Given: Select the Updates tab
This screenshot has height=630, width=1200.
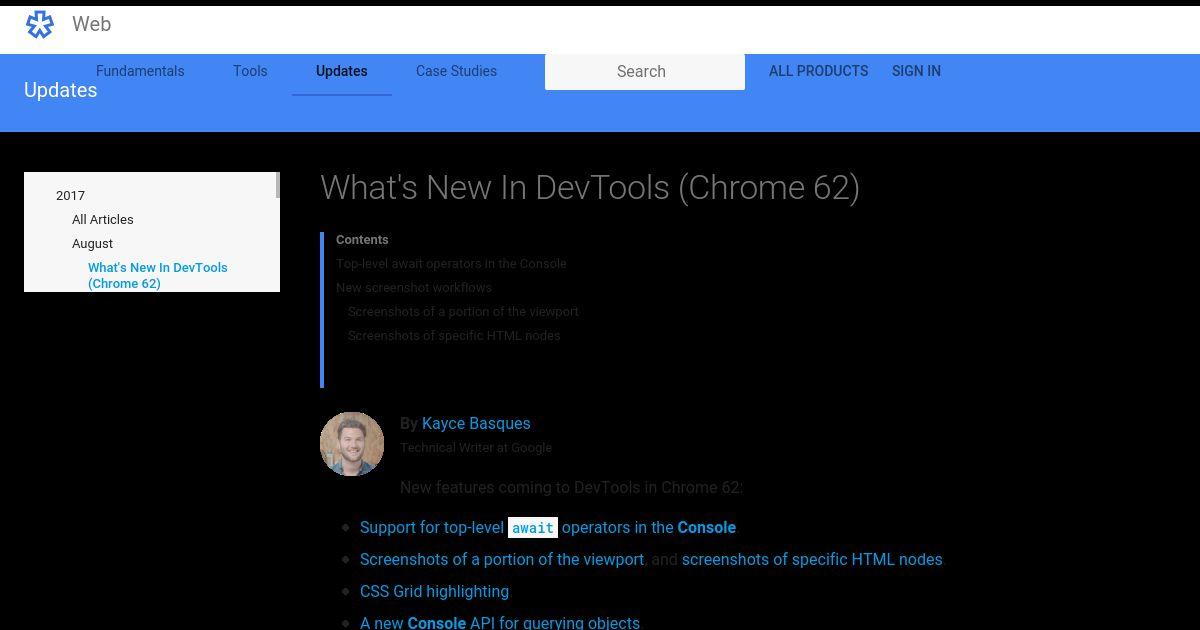Looking at the screenshot, I should coord(342,71).
